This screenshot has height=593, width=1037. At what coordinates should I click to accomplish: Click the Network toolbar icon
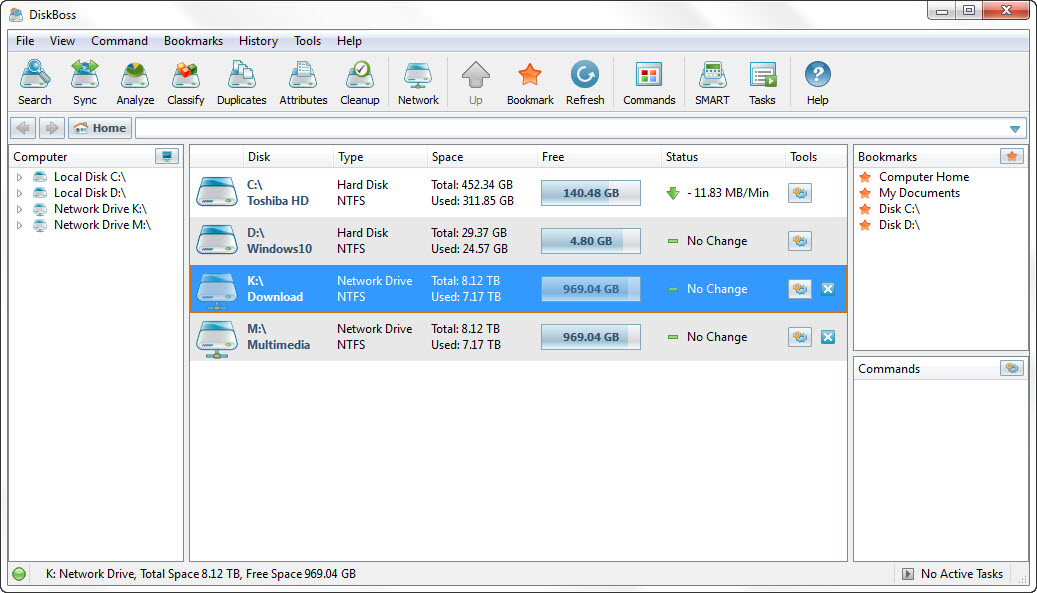click(418, 83)
